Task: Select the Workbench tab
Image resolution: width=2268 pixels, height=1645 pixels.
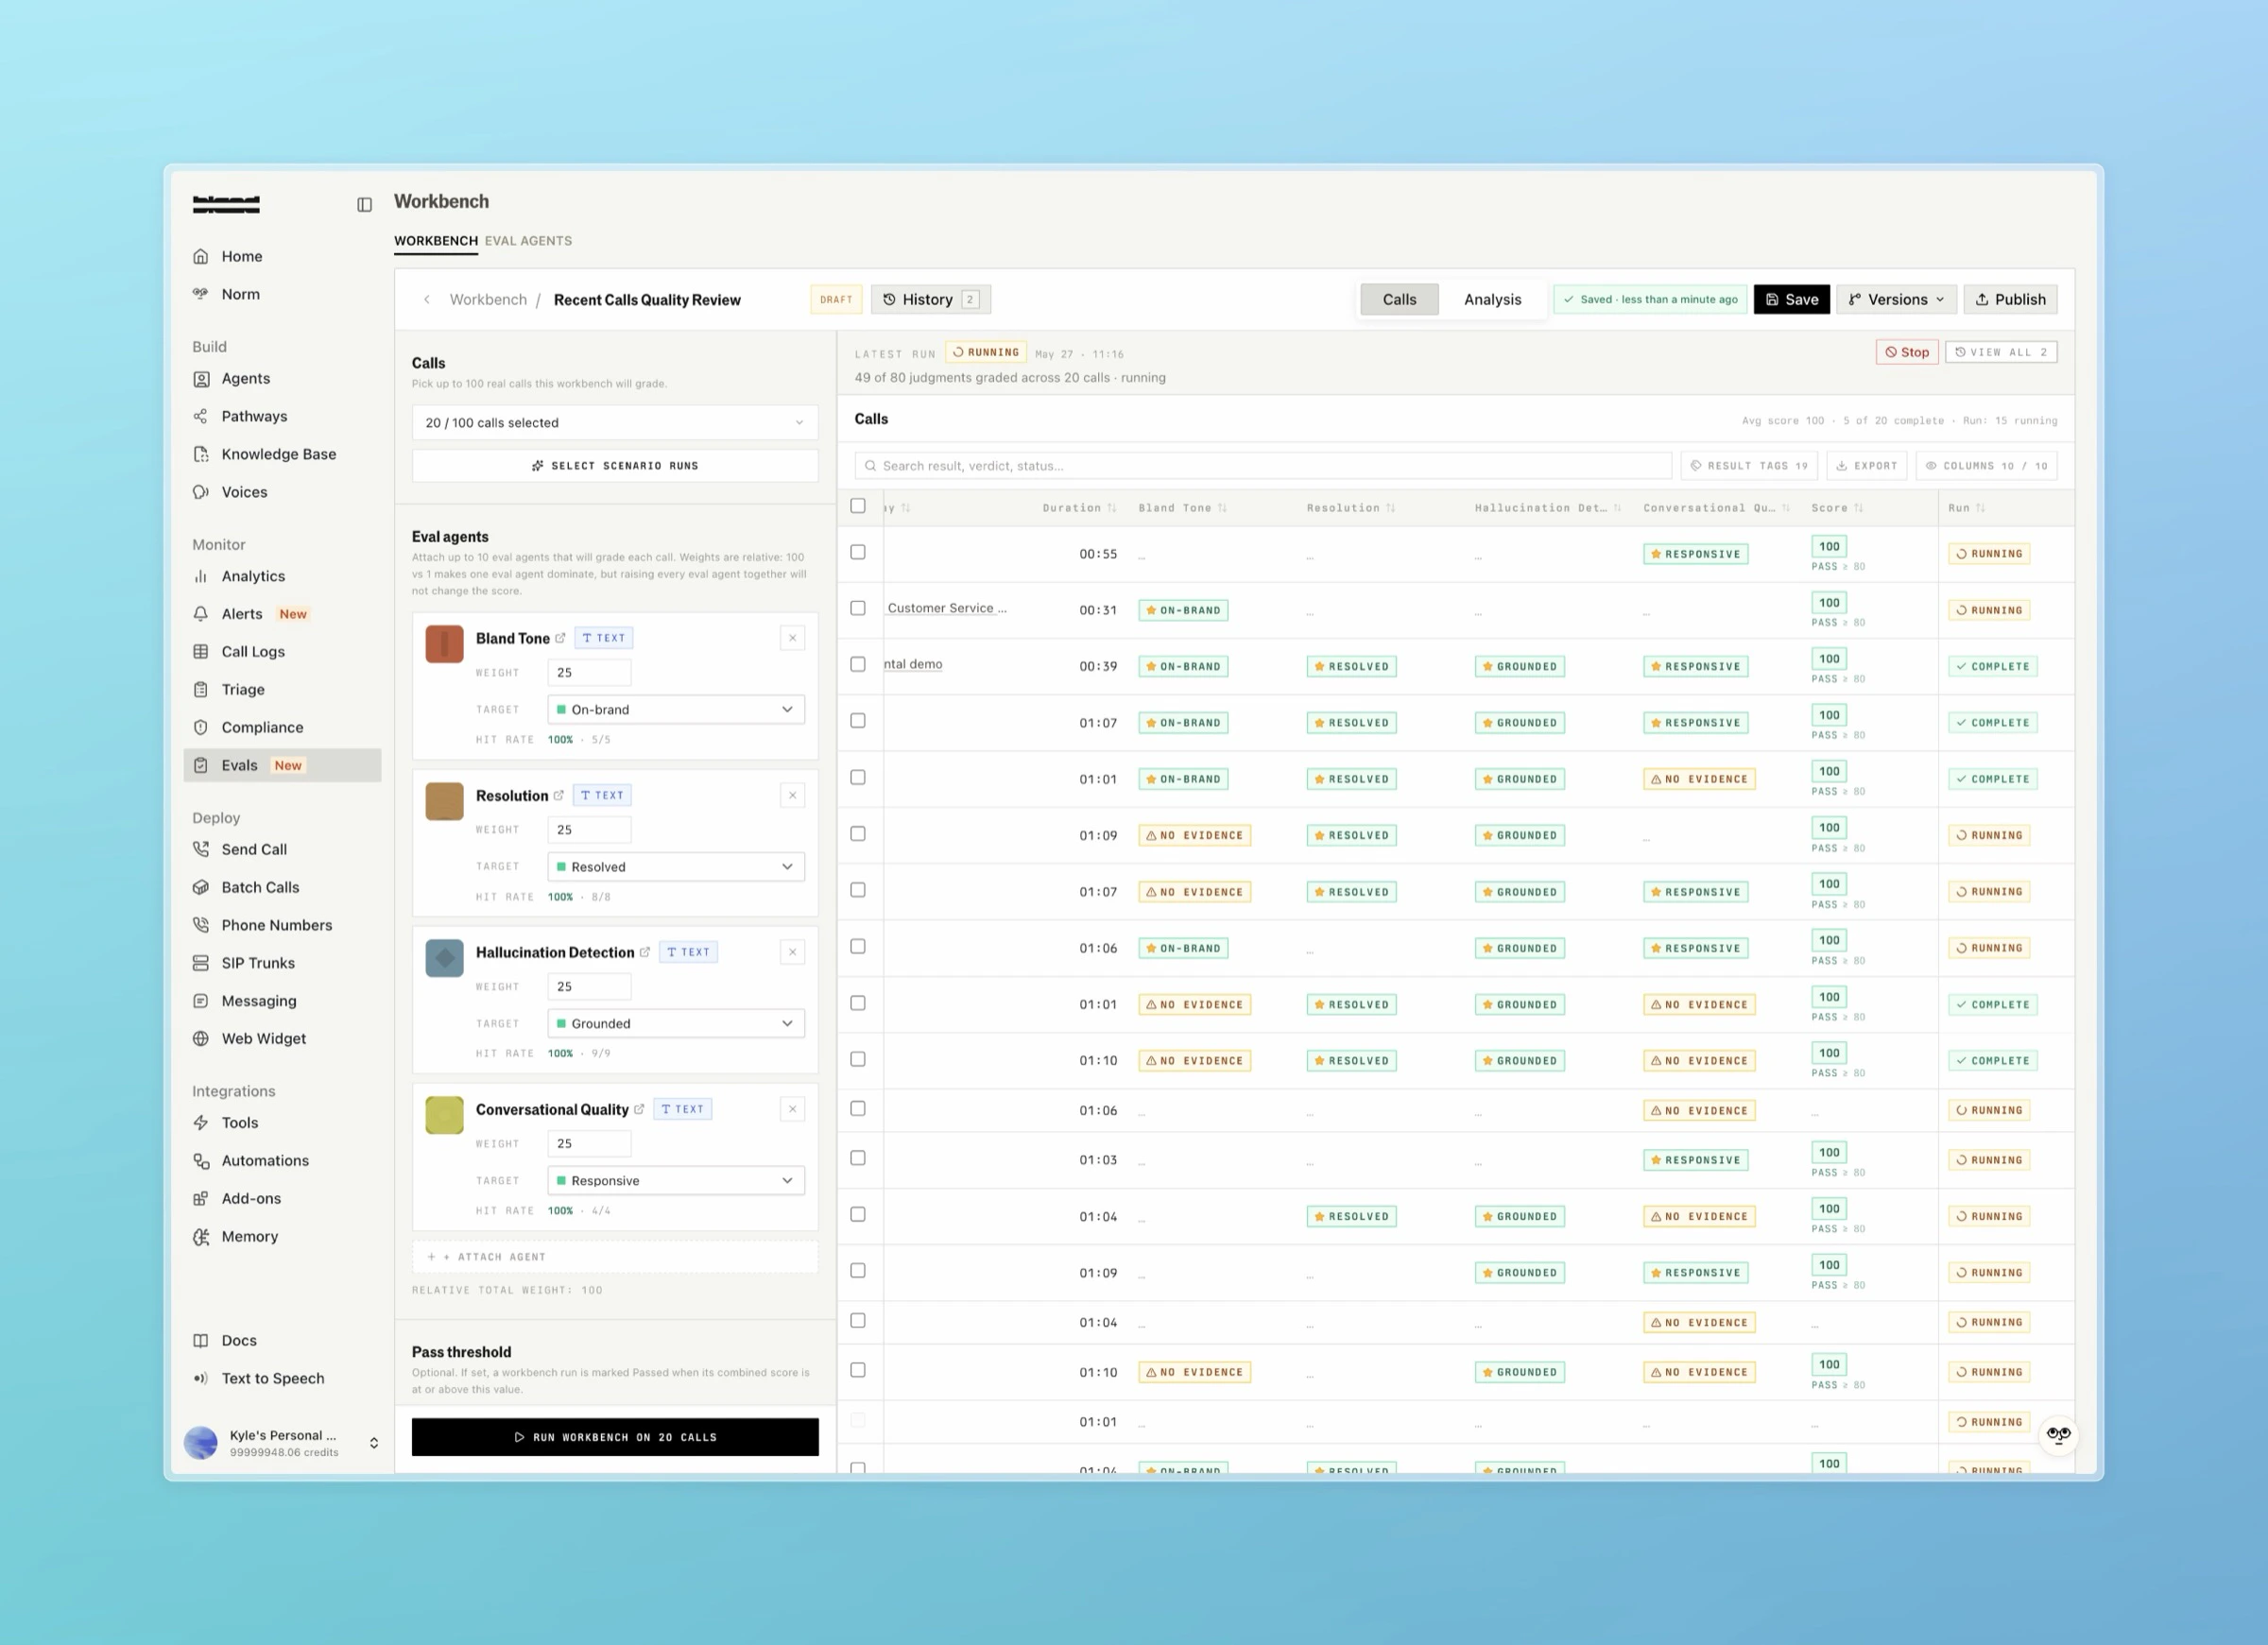Action: tap(436, 241)
